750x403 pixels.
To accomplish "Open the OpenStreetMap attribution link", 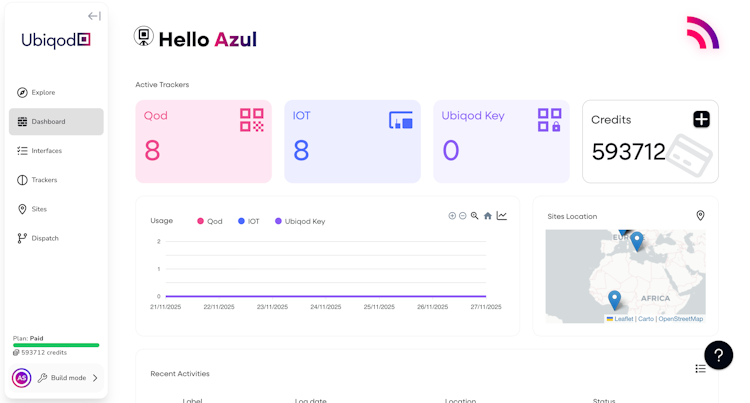I will 681,319.
